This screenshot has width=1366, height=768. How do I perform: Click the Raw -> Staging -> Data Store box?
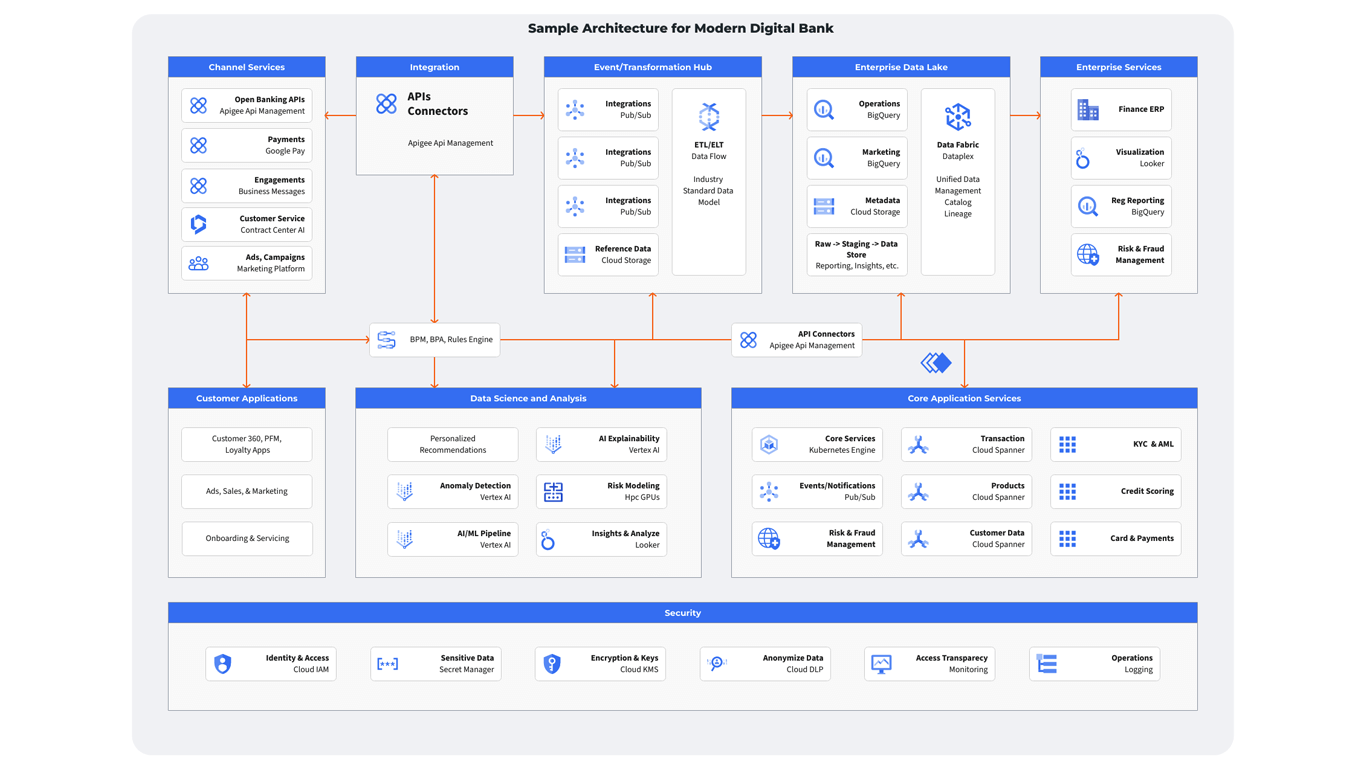tap(856, 255)
